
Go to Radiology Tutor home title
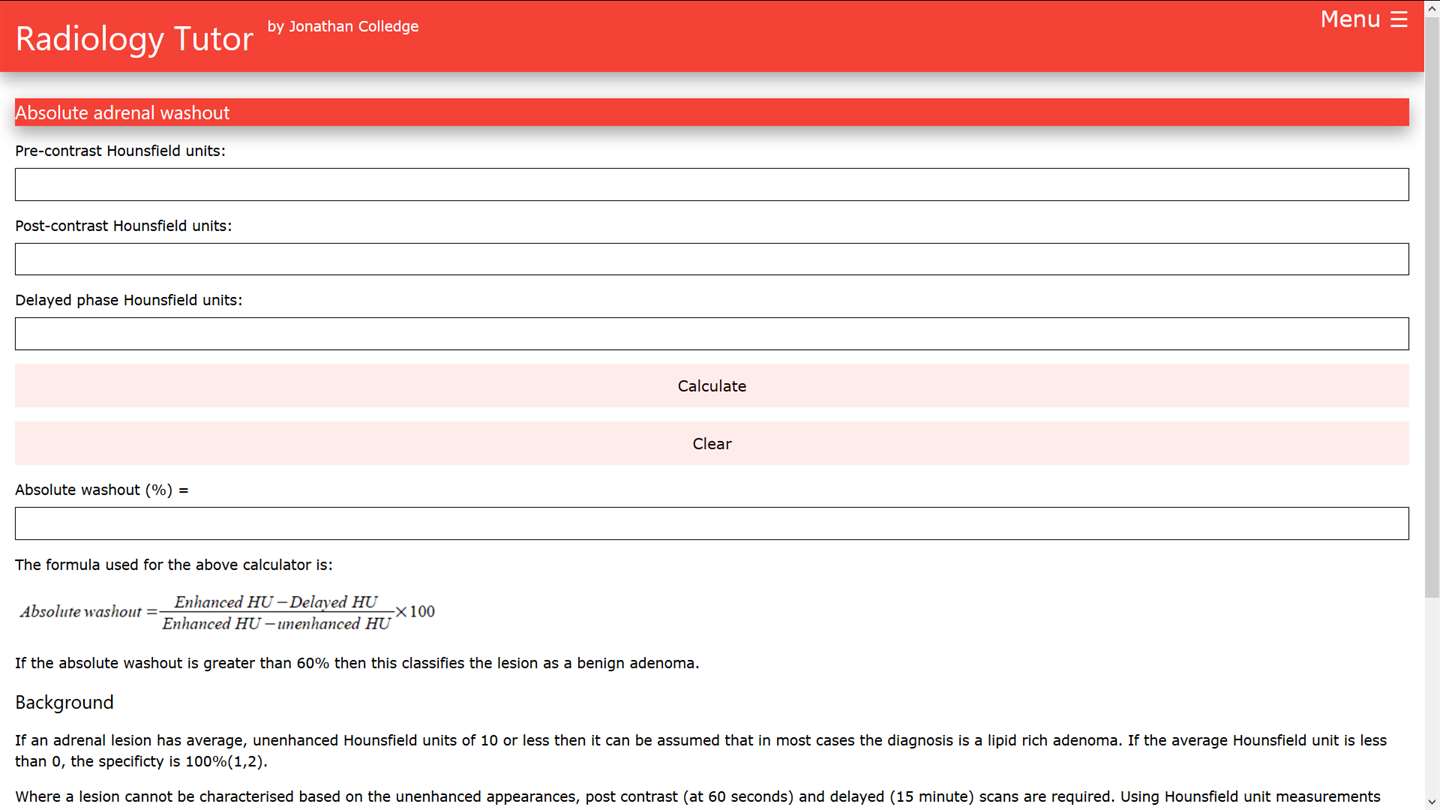pyautogui.click(x=134, y=38)
